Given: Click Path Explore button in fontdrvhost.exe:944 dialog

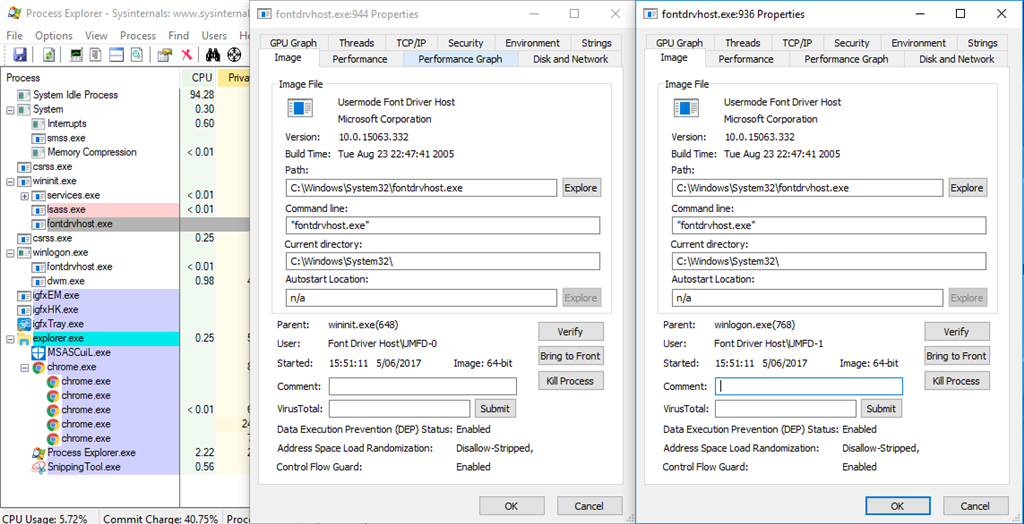Looking at the screenshot, I should coord(581,188).
